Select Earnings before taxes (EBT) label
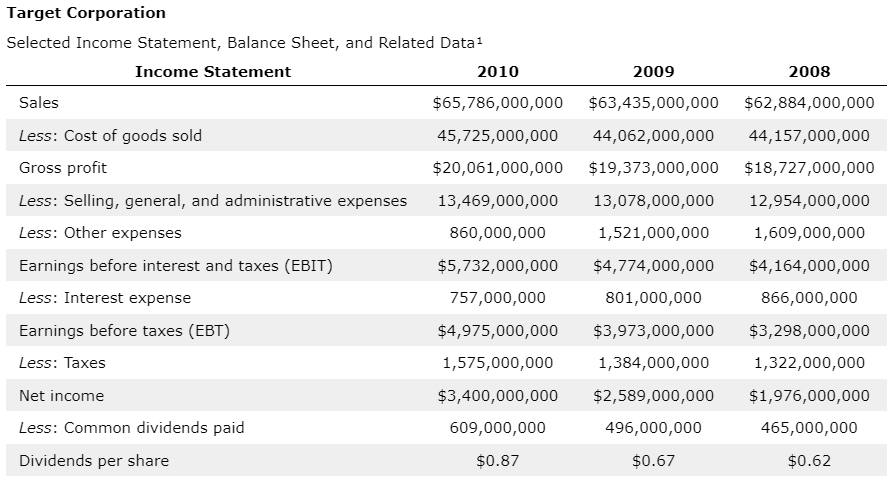The image size is (894, 483). 124,331
